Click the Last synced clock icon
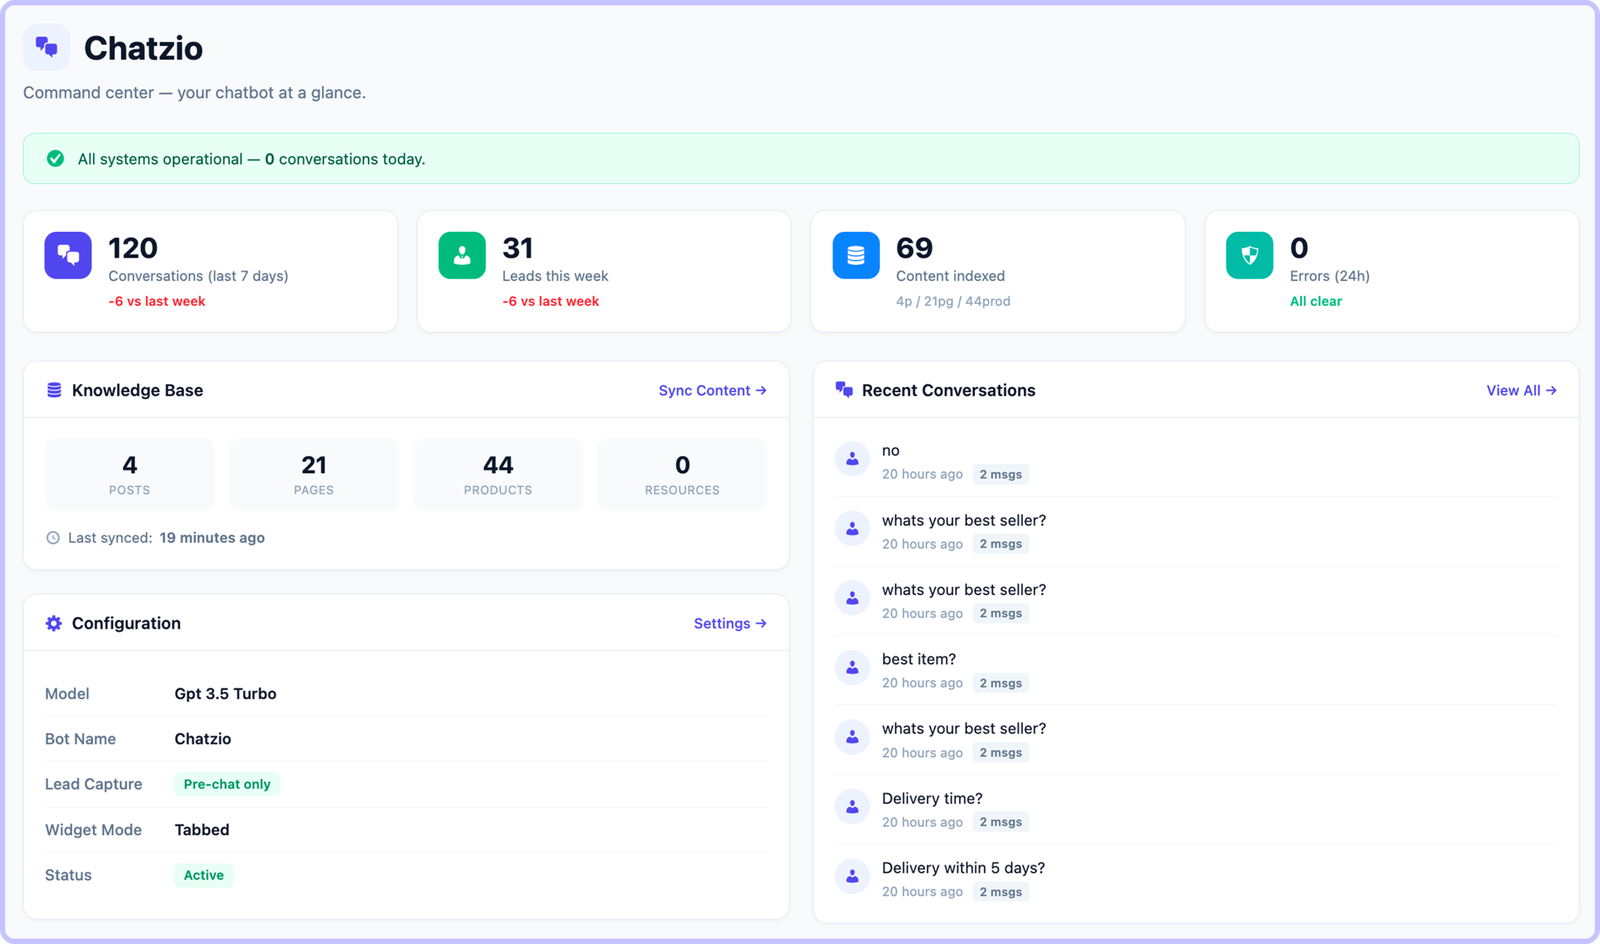Screen dimensions: 1600x944 click(53, 538)
